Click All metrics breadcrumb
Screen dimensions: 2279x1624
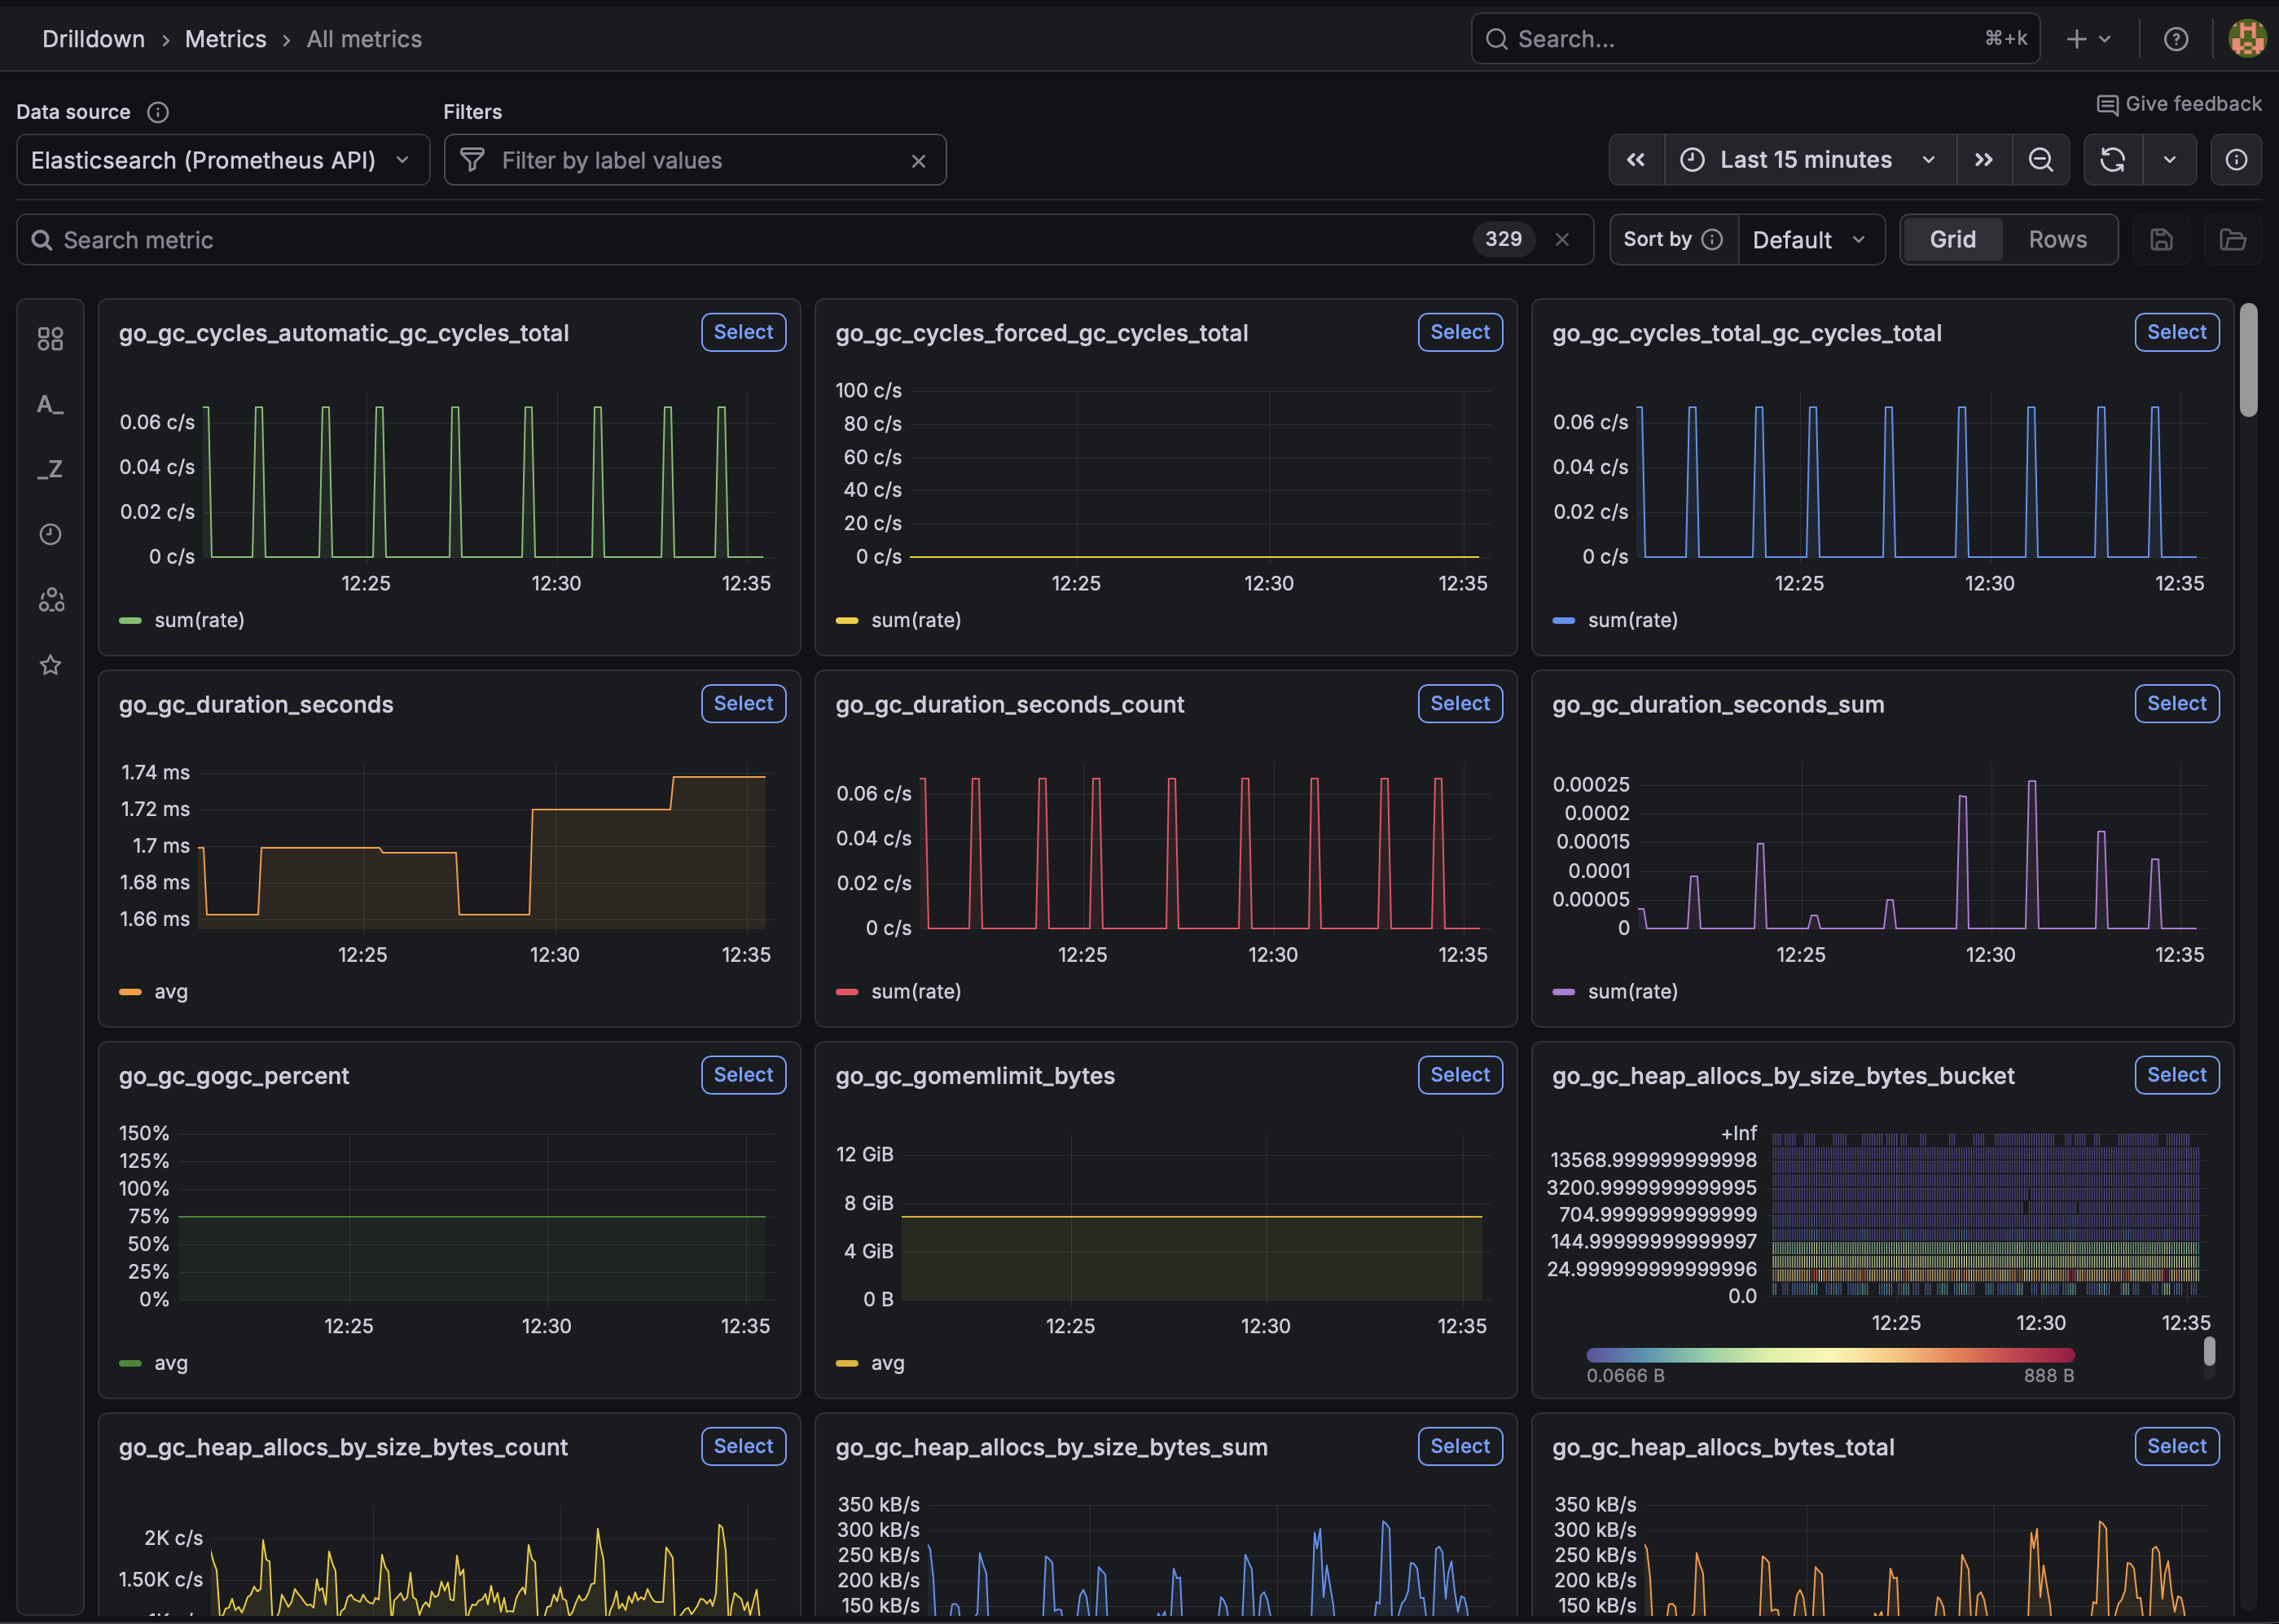(363, 39)
